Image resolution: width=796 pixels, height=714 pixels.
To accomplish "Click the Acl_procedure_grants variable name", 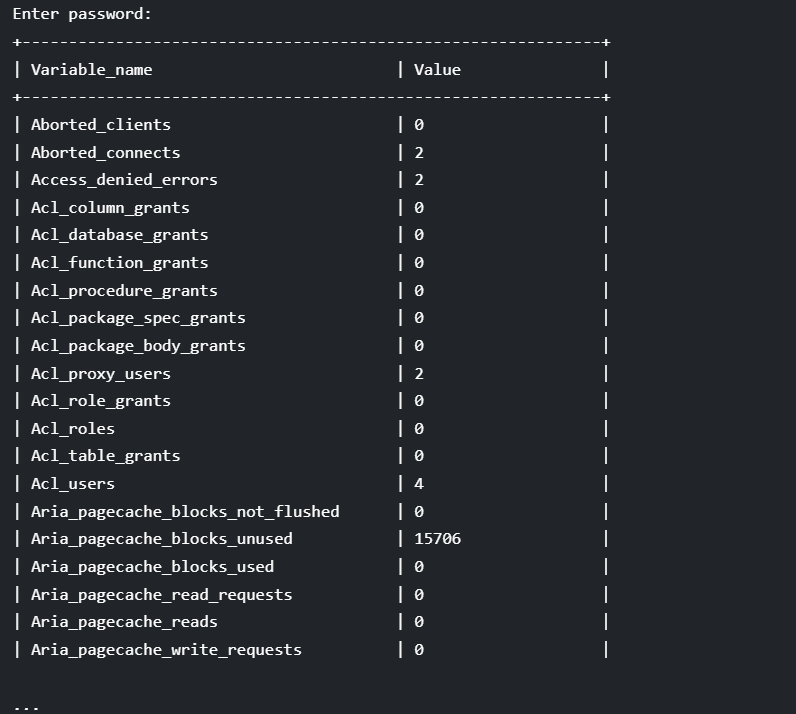I will [124, 291].
